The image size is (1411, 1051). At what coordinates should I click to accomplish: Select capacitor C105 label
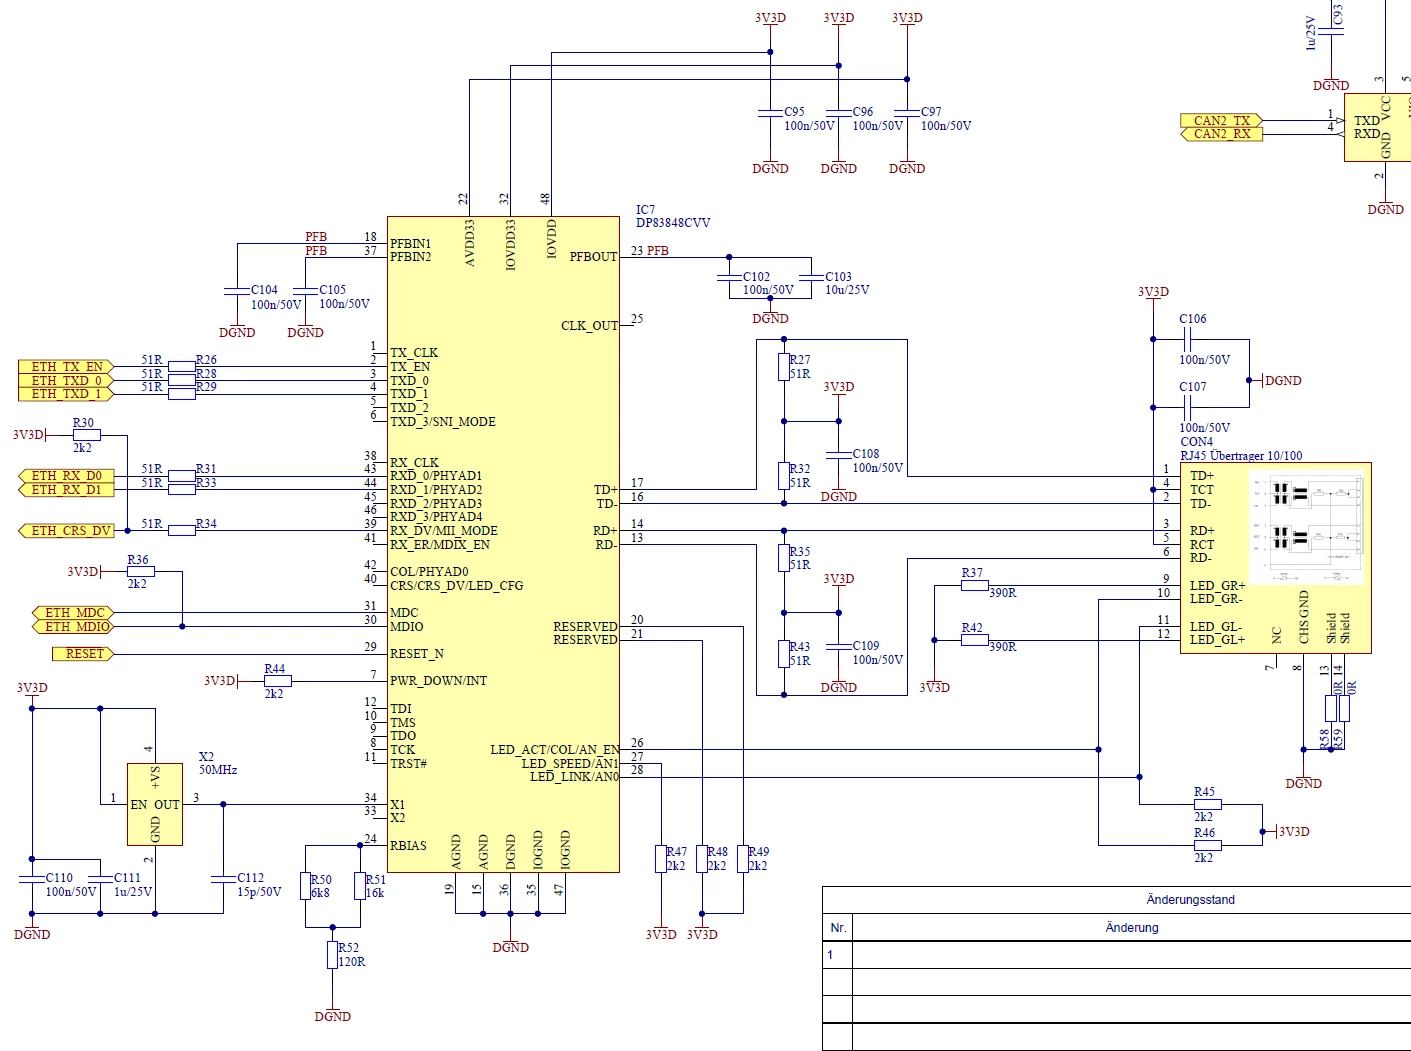(x=332, y=290)
